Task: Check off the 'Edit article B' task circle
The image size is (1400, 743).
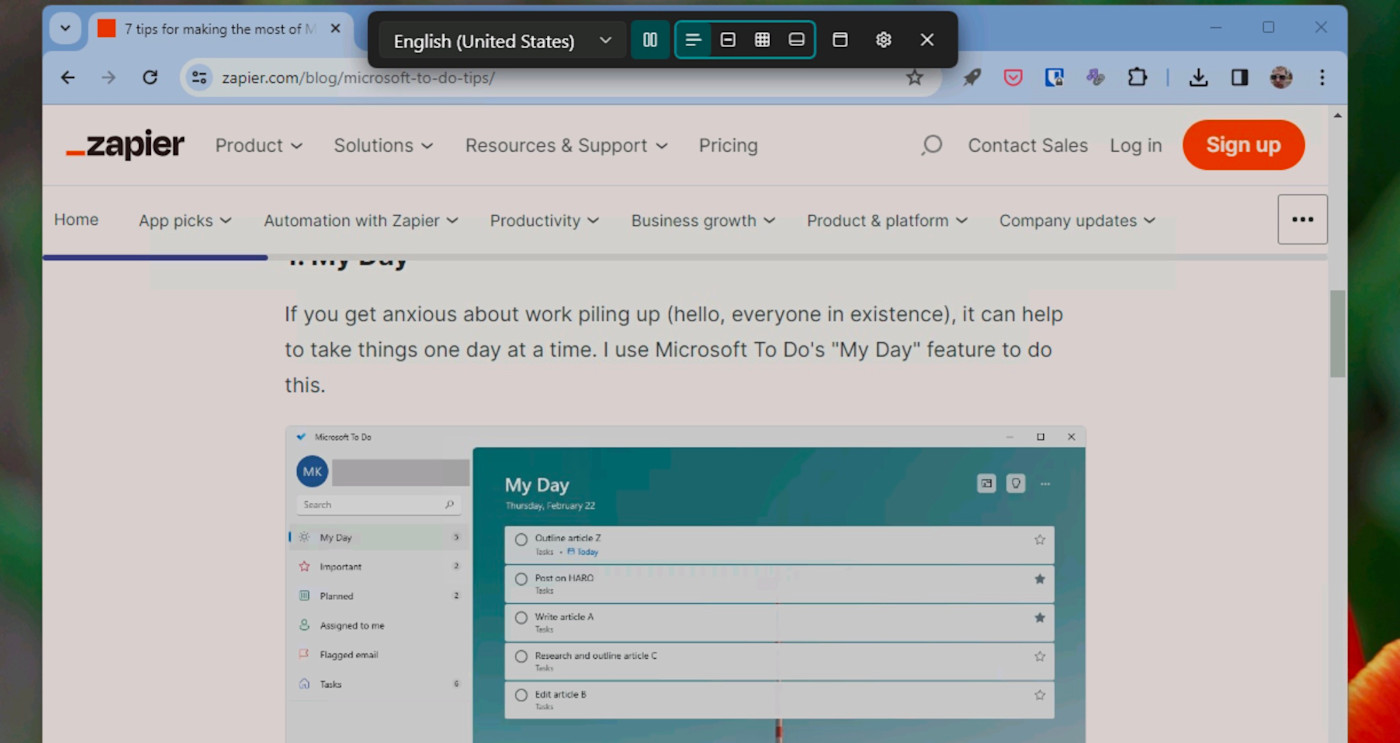Action: click(521, 695)
